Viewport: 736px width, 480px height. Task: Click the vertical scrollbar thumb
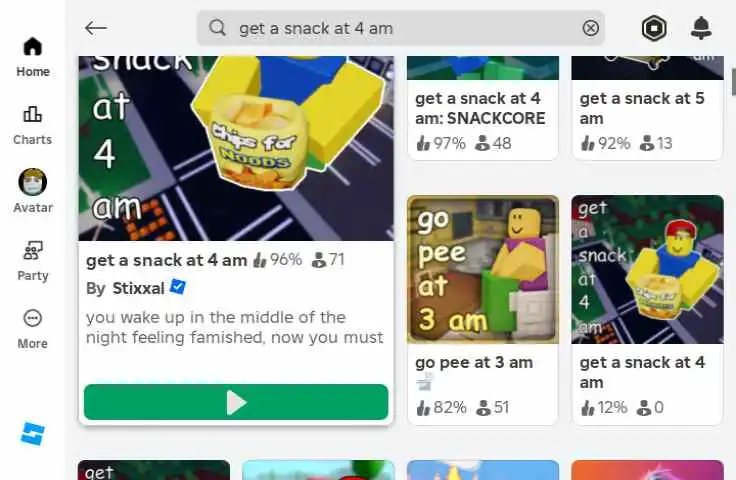(734, 82)
